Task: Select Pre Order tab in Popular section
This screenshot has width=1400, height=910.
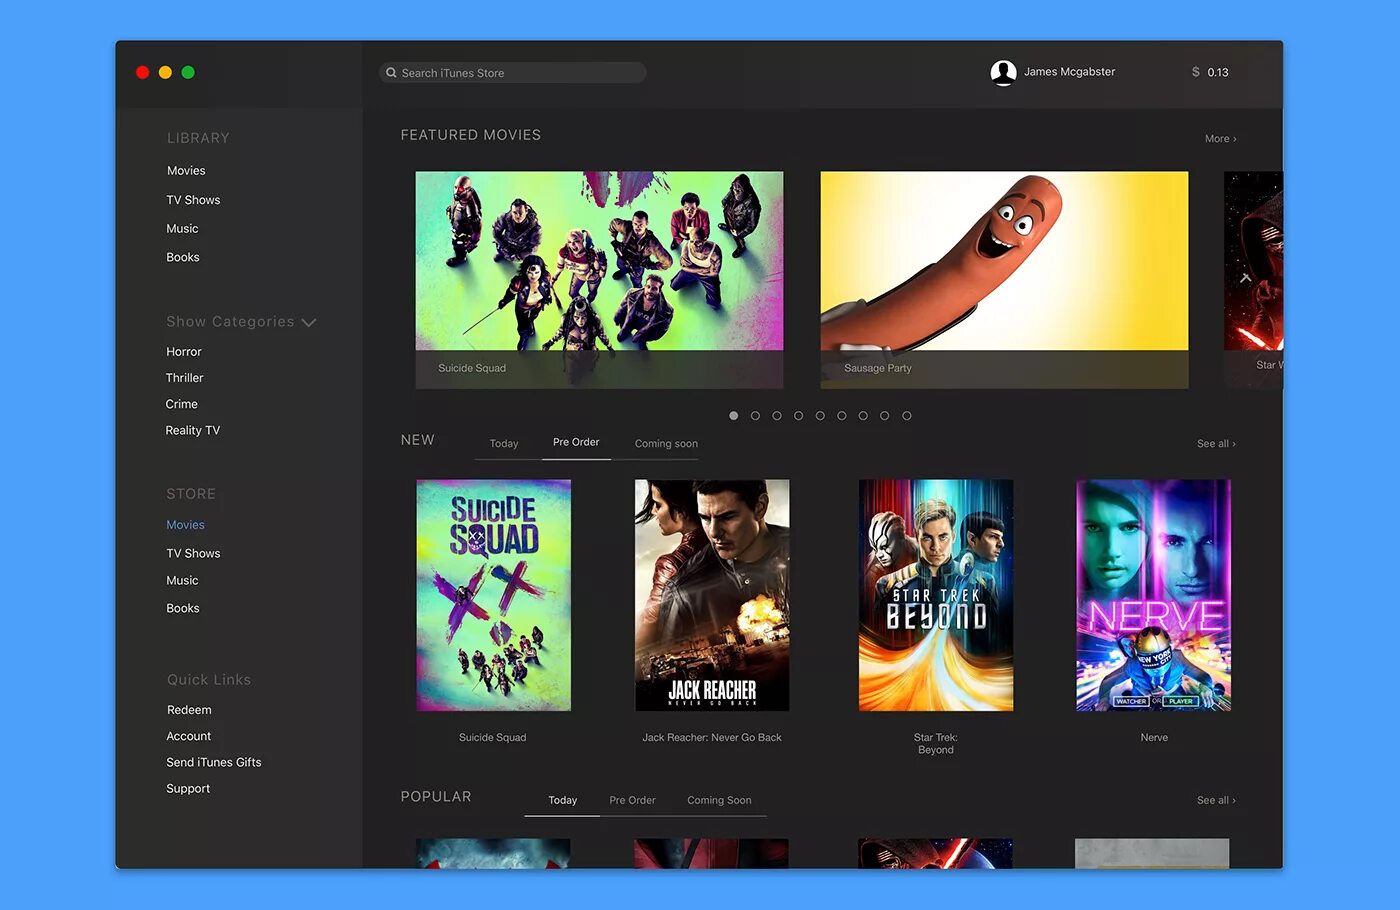Action: [x=632, y=800]
